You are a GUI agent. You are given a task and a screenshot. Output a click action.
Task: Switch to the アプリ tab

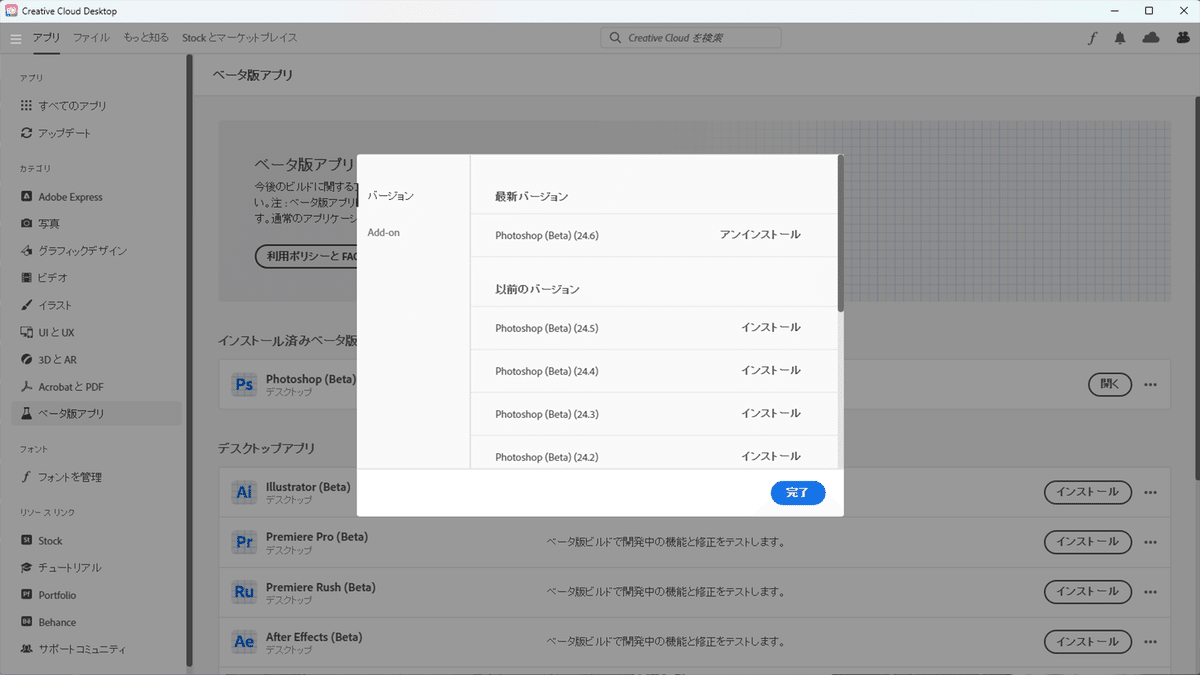point(46,38)
